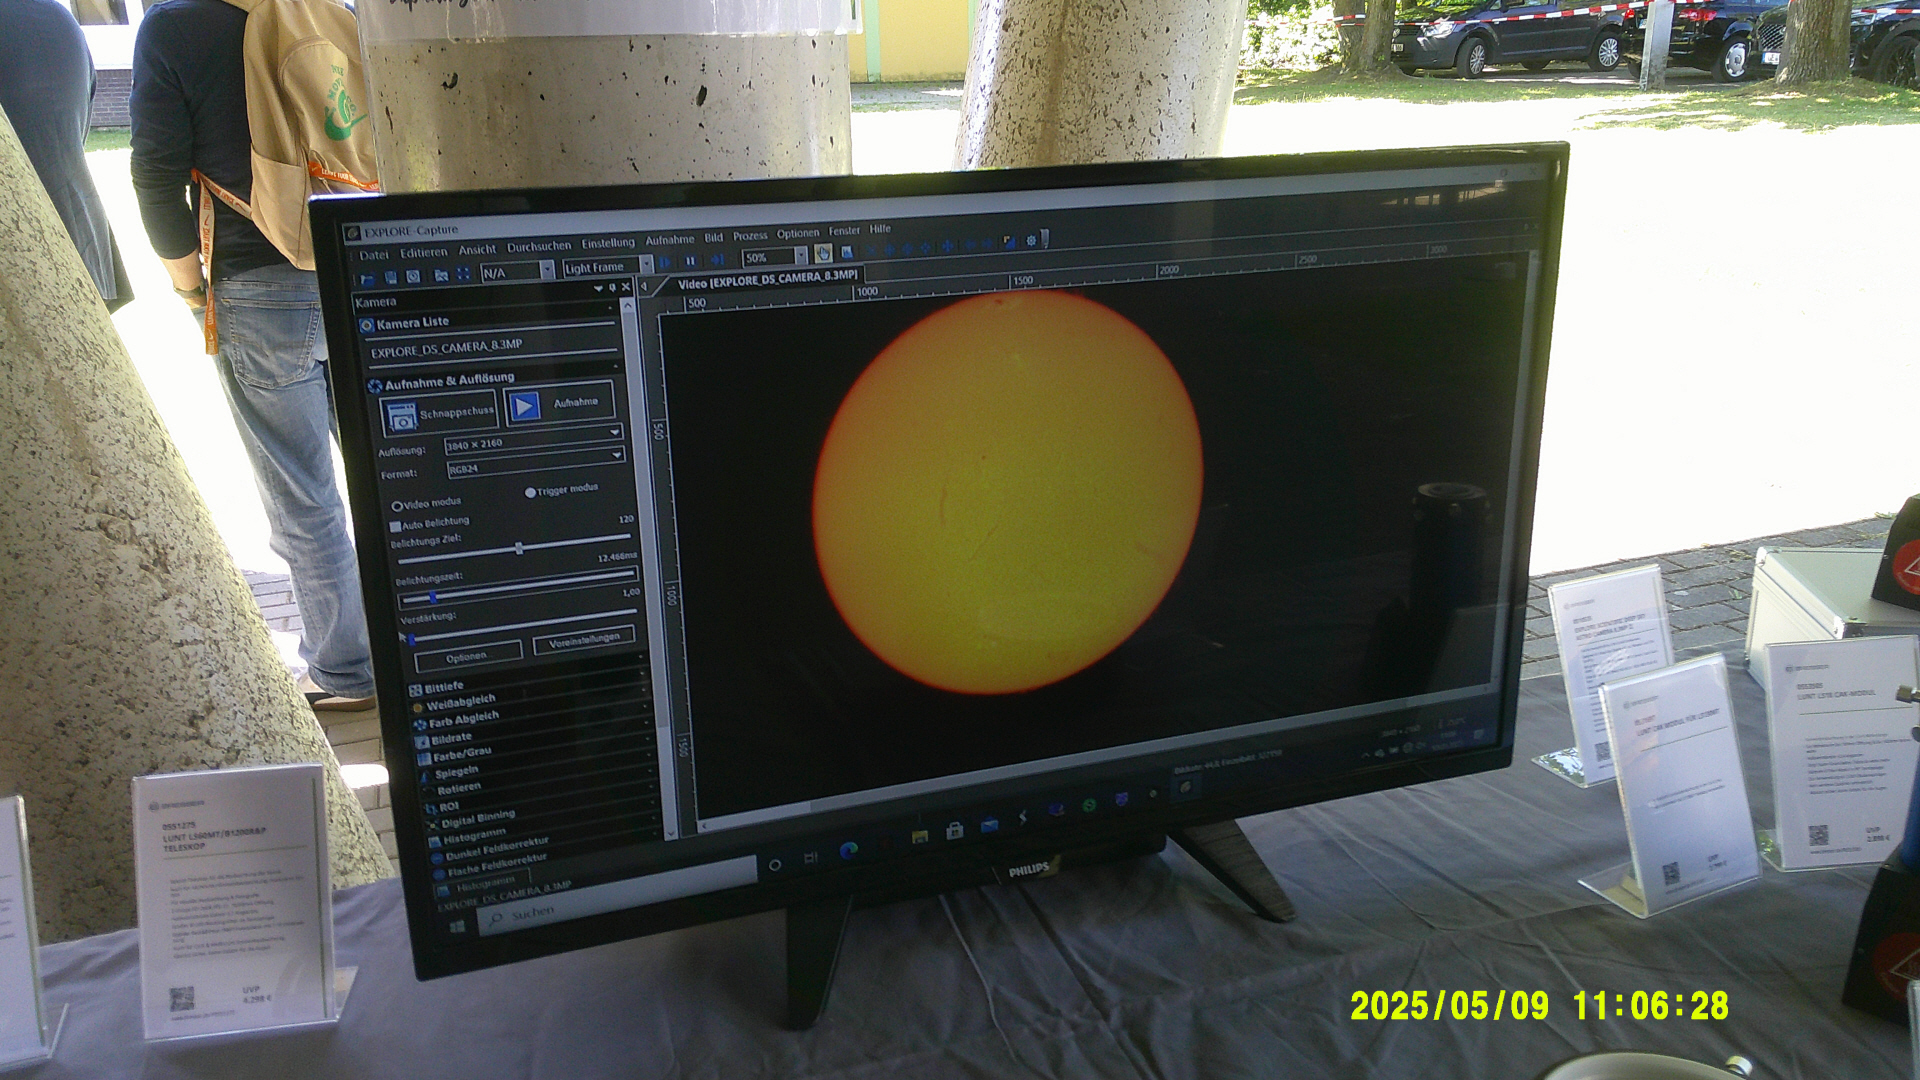Select the Video modus radio button
The width and height of the screenshot is (1920, 1080).
(x=397, y=506)
